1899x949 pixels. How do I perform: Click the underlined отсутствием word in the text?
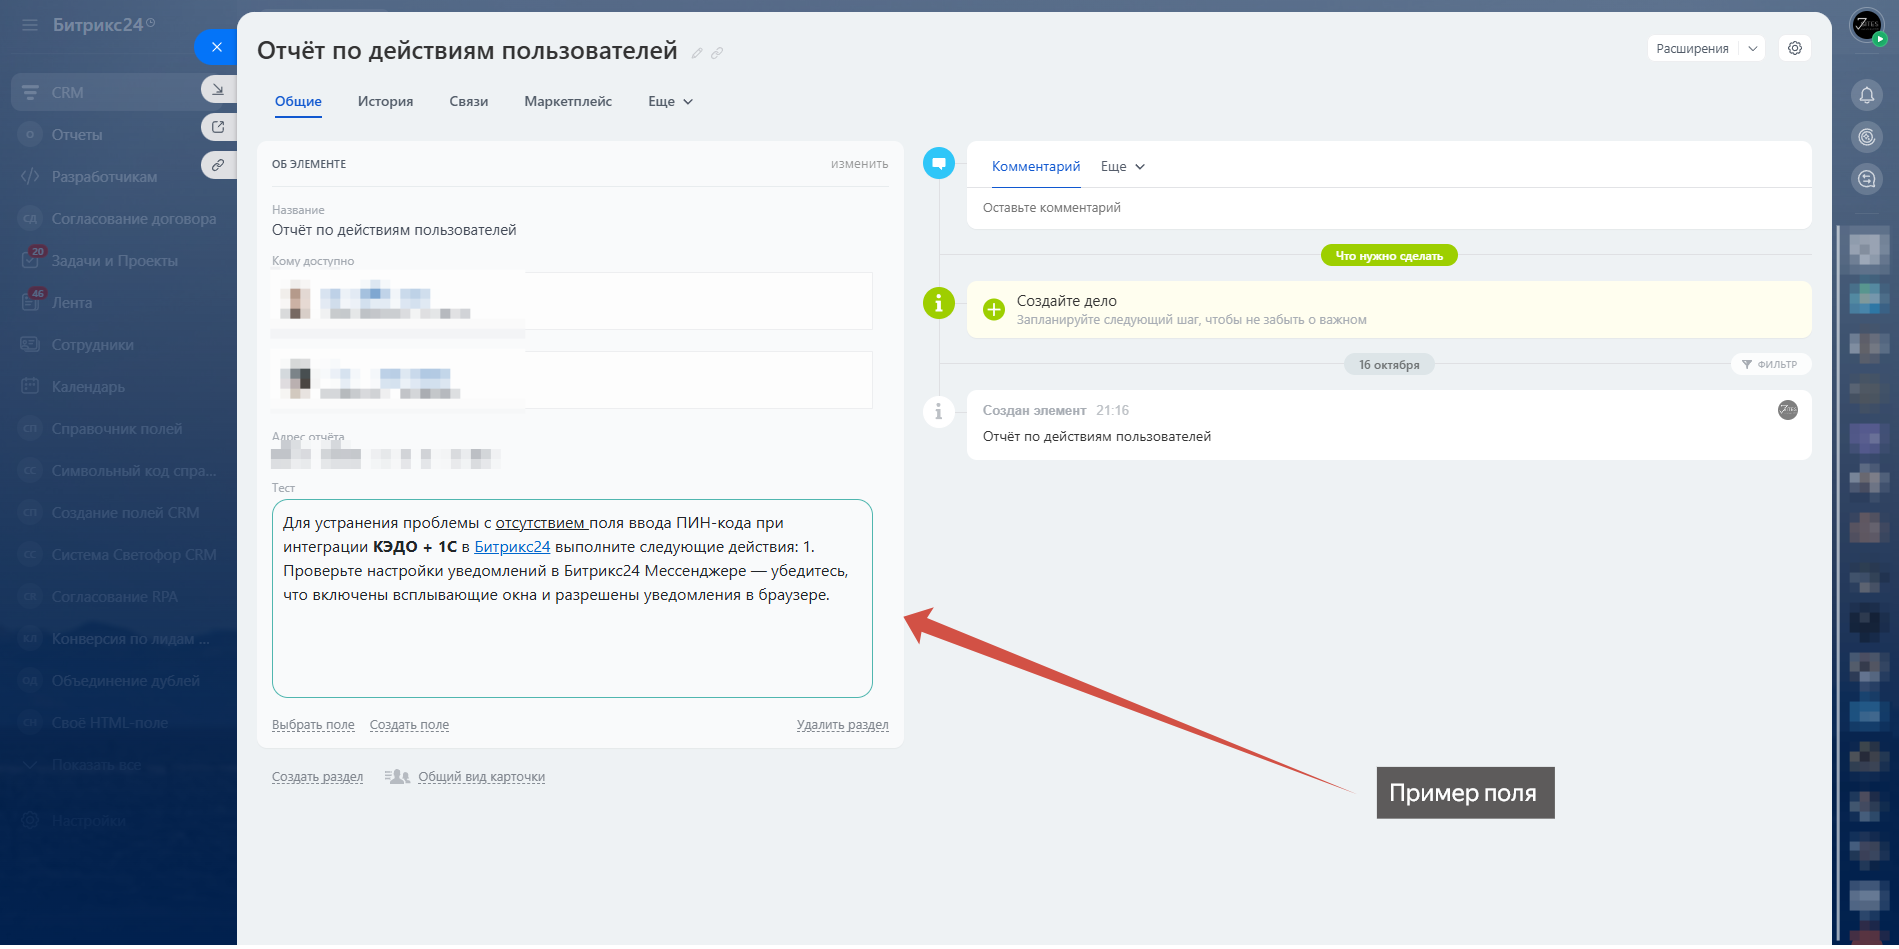pos(540,523)
